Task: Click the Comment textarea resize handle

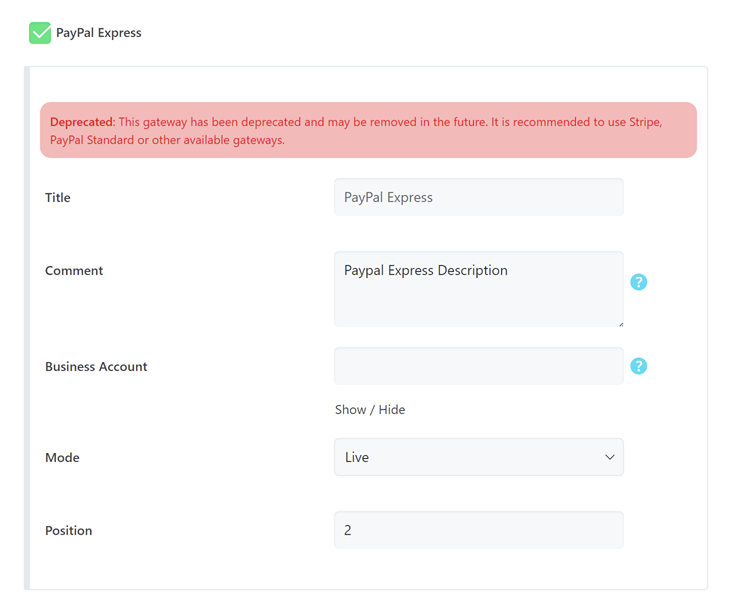Action: tap(620, 323)
